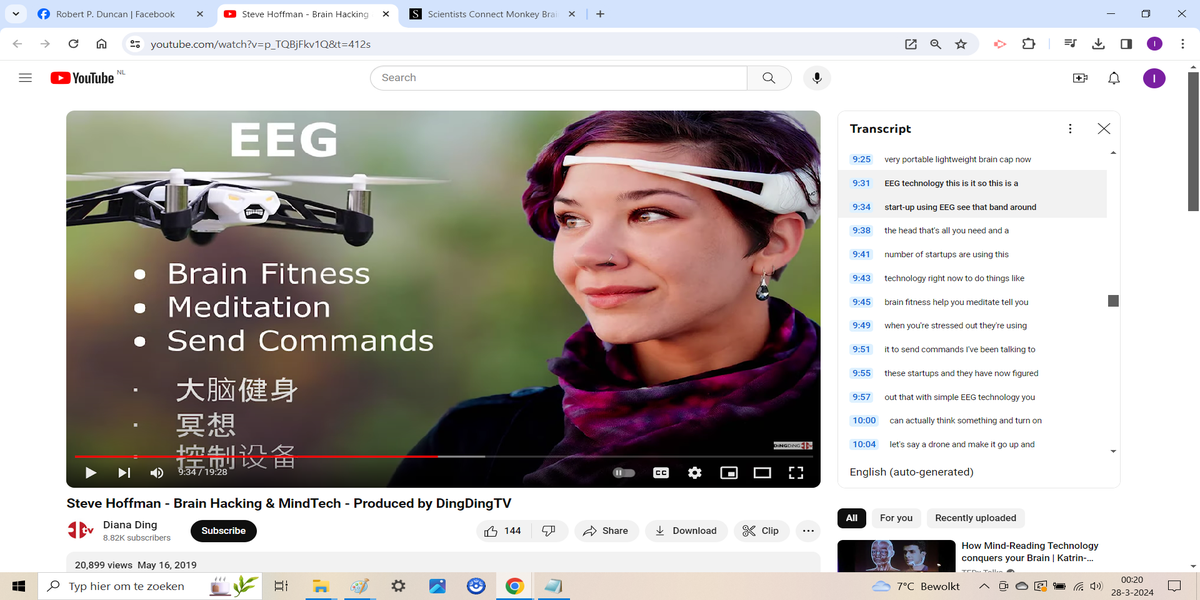This screenshot has height=600, width=1200.
Task: Open the YouTube account avatar menu
Action: (1154, 78)
